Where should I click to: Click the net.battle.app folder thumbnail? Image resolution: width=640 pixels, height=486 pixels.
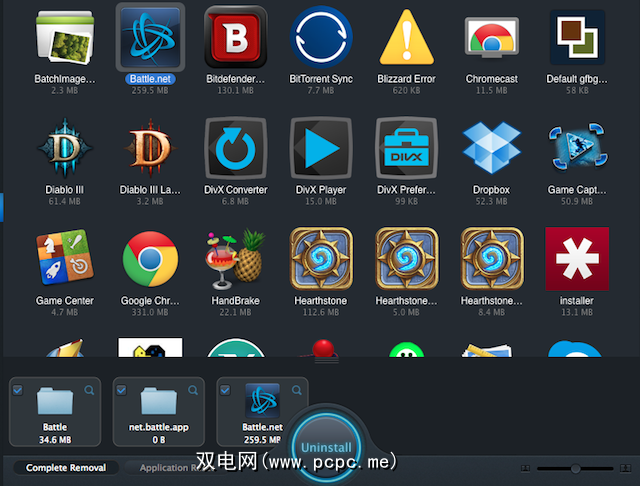tap(158, 401)
